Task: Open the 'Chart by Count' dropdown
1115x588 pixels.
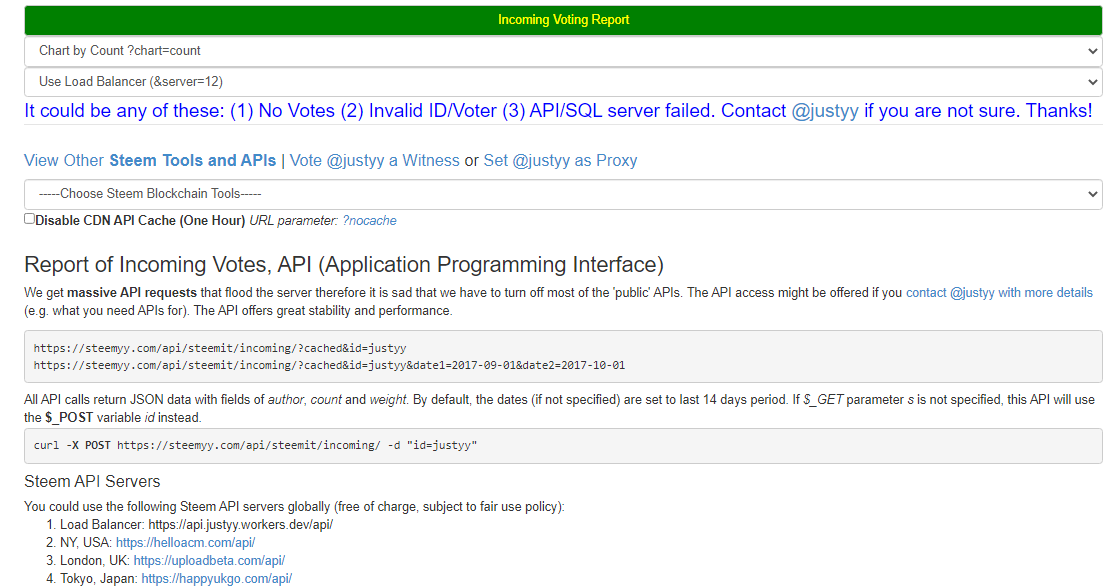Action: coord(562,51)
